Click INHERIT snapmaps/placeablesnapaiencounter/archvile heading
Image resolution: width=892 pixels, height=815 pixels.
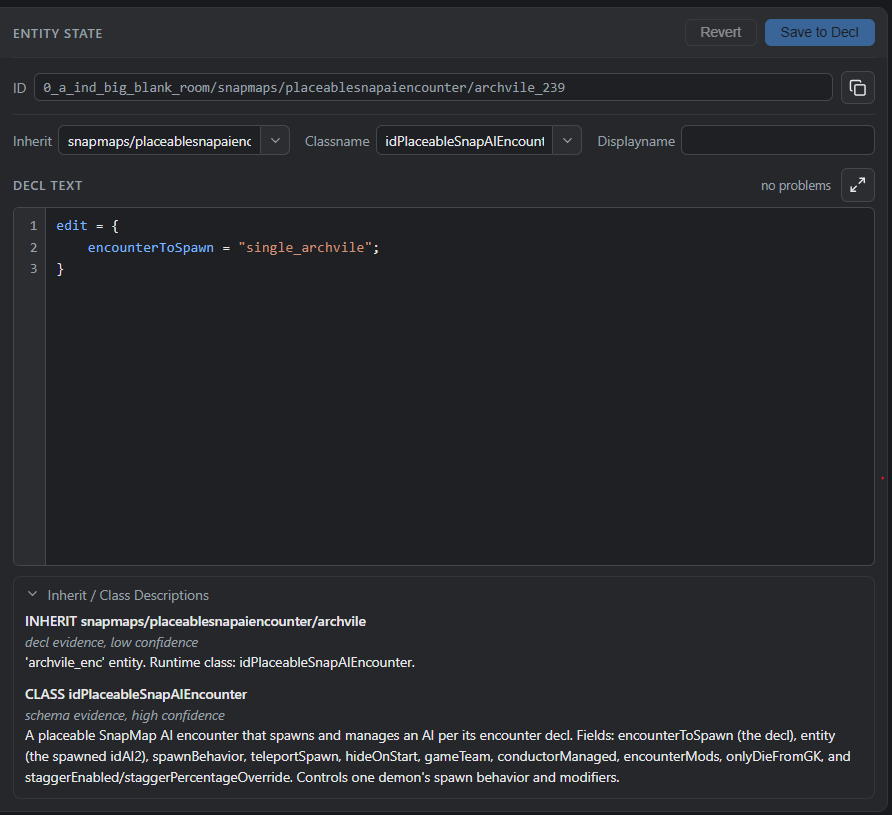[195, 621]
